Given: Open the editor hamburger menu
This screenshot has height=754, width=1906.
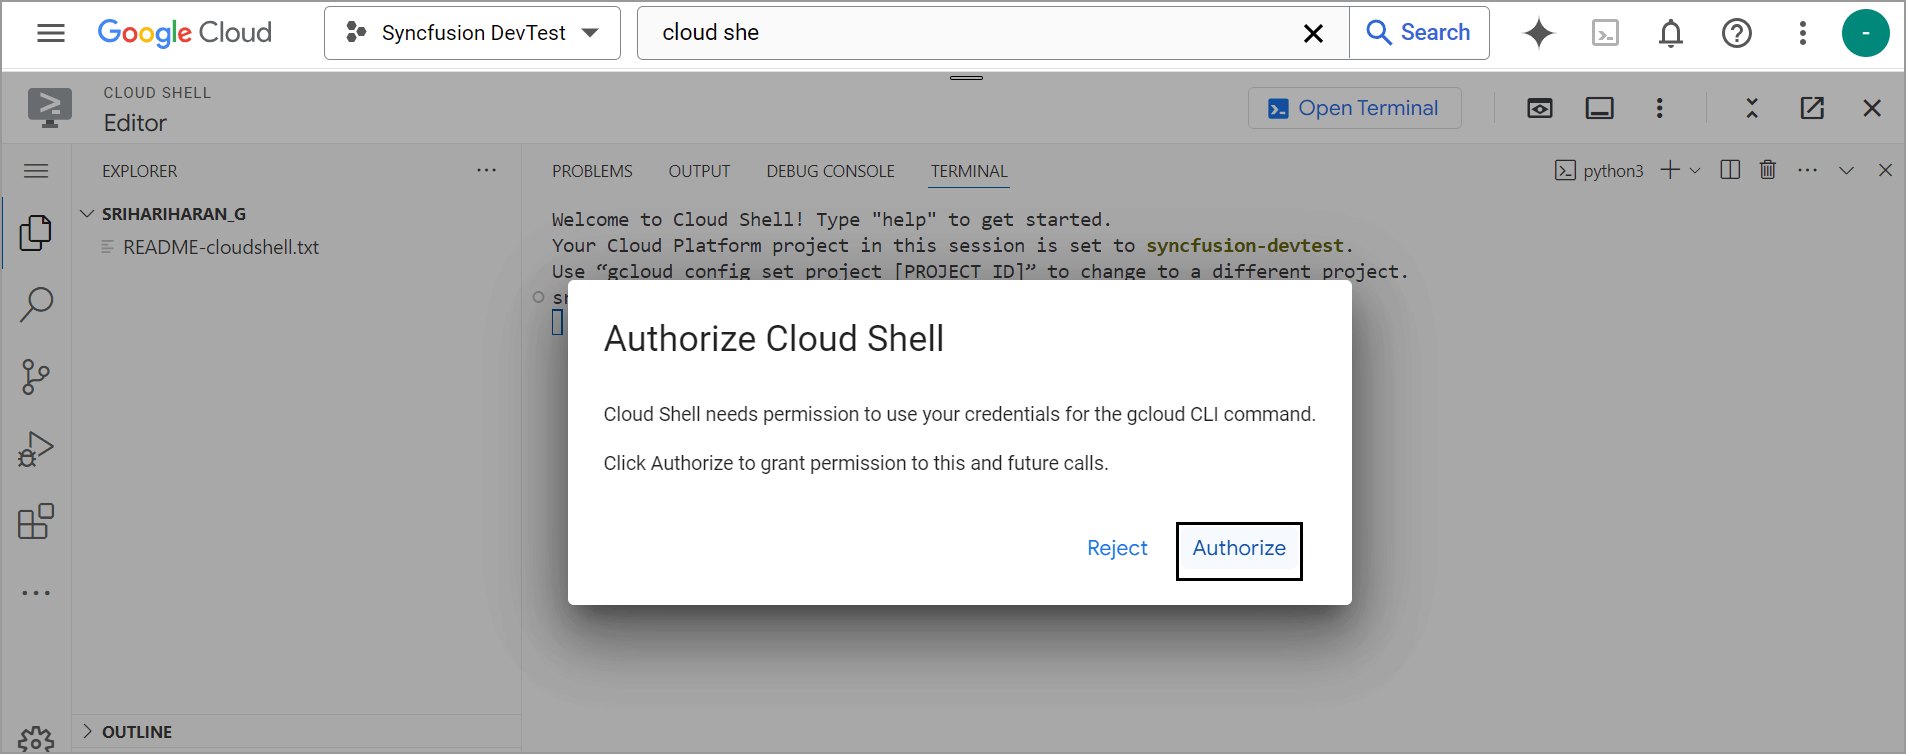Looking at the screenshot, I should [x=36, y=171].
